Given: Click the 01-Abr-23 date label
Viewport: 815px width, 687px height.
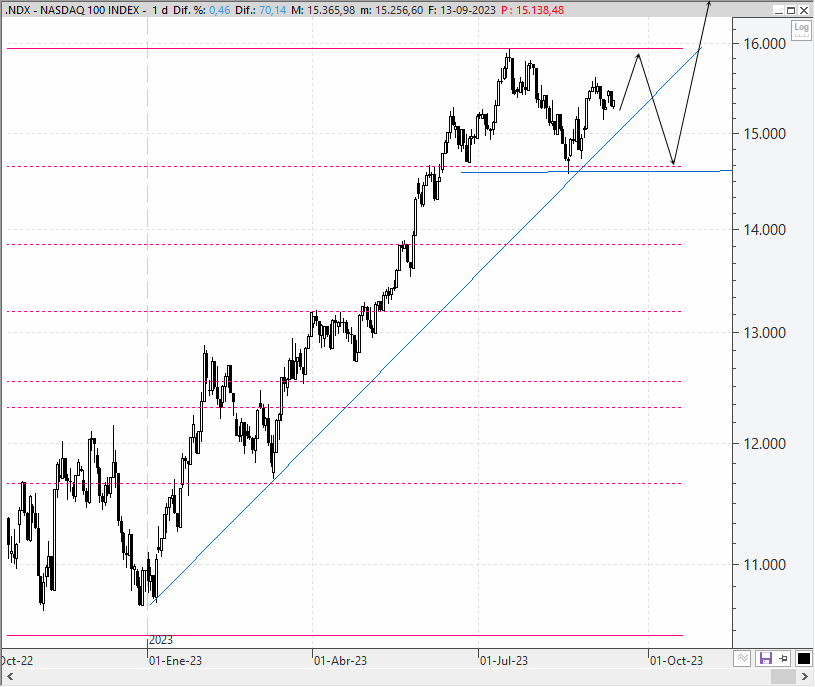Looking at the screenshot, I should pos(340,661).
